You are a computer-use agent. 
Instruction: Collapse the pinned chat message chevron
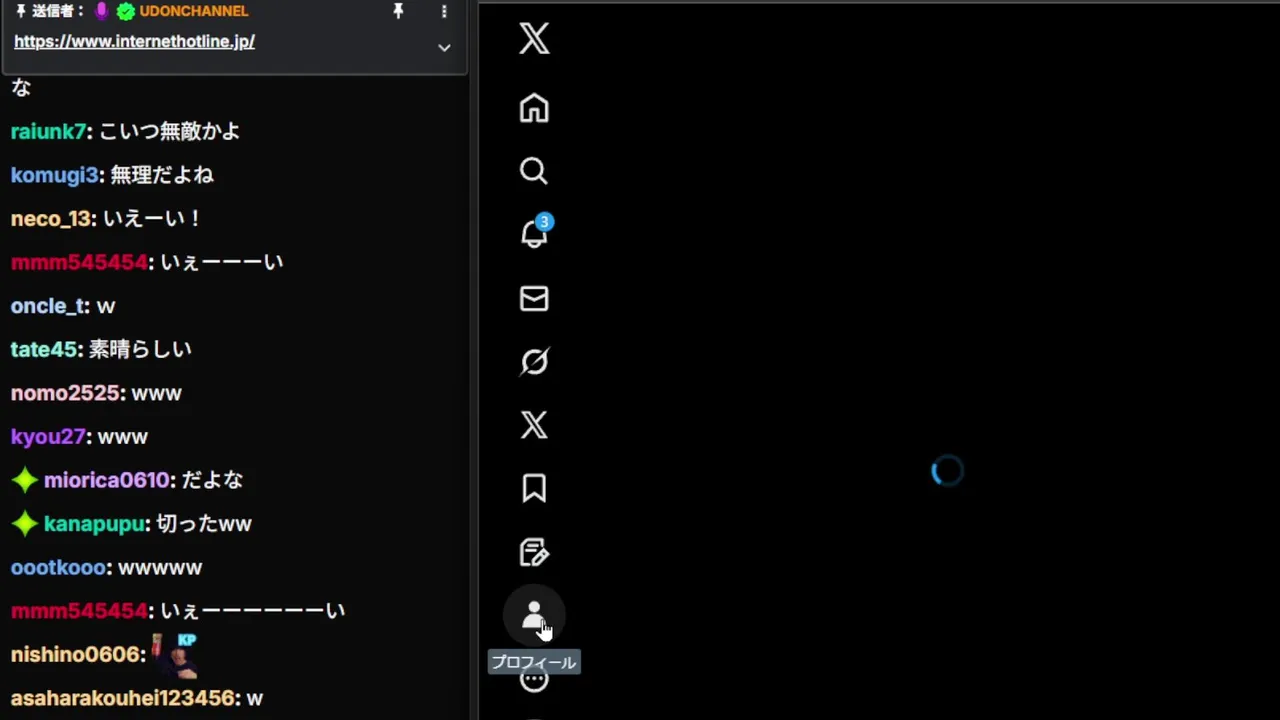click(x=444, y=47)
